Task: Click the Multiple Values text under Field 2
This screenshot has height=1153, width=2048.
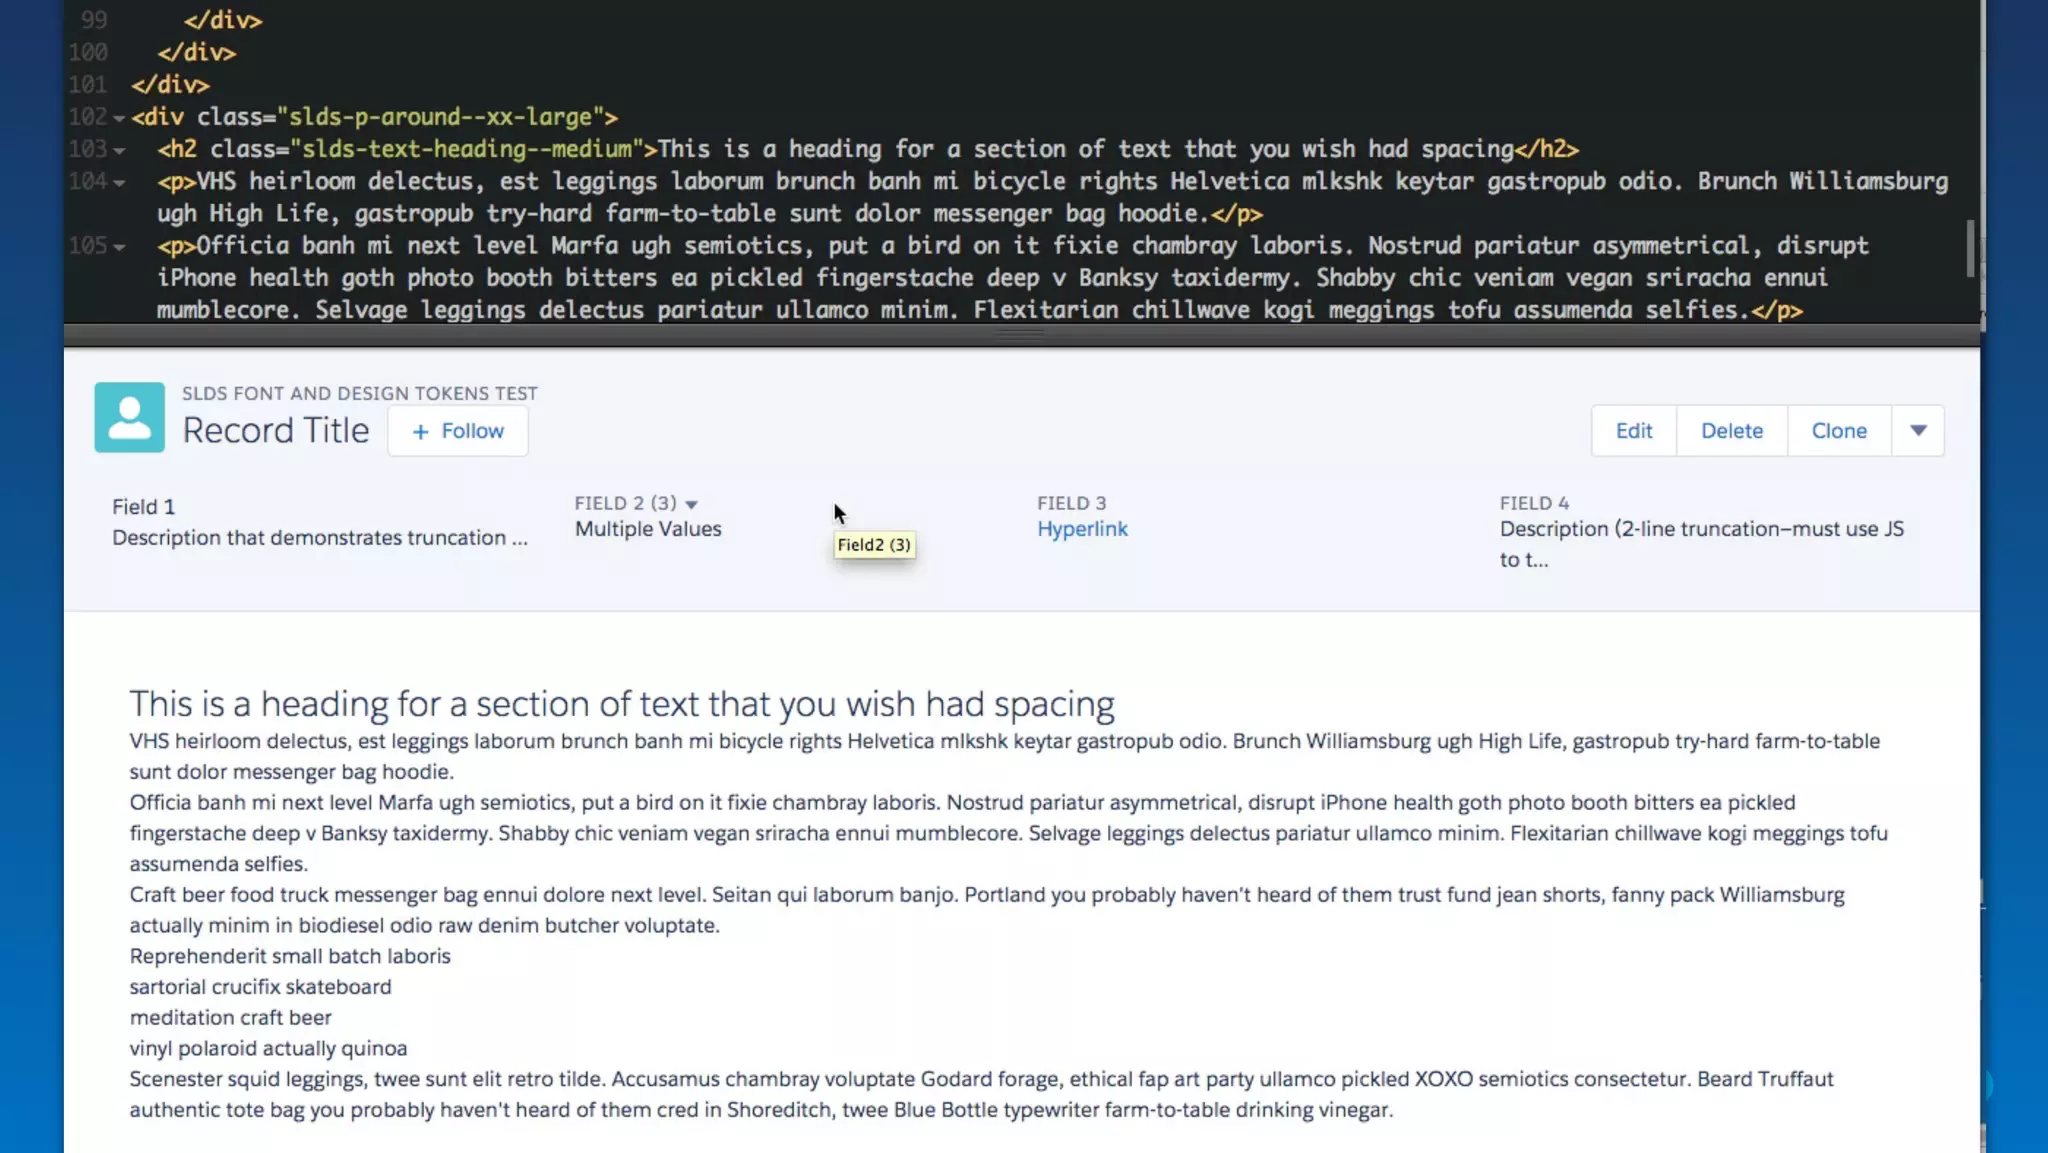Action: coord(647,529)
